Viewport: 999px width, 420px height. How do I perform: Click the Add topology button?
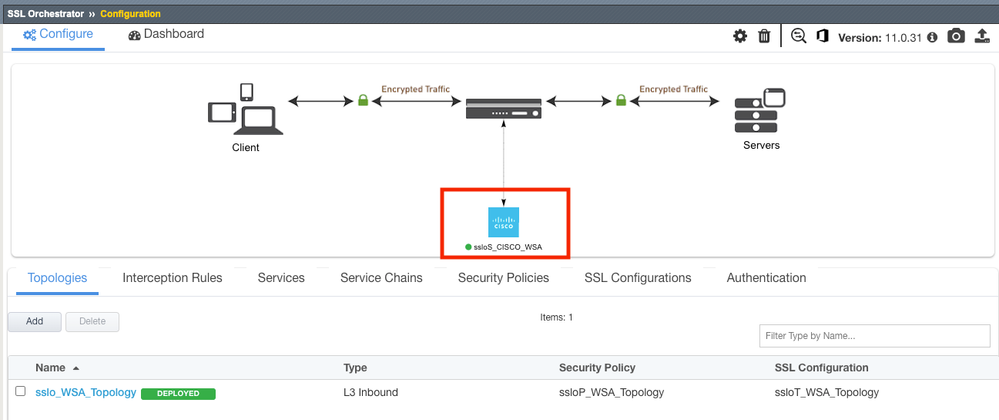[34, 321]
